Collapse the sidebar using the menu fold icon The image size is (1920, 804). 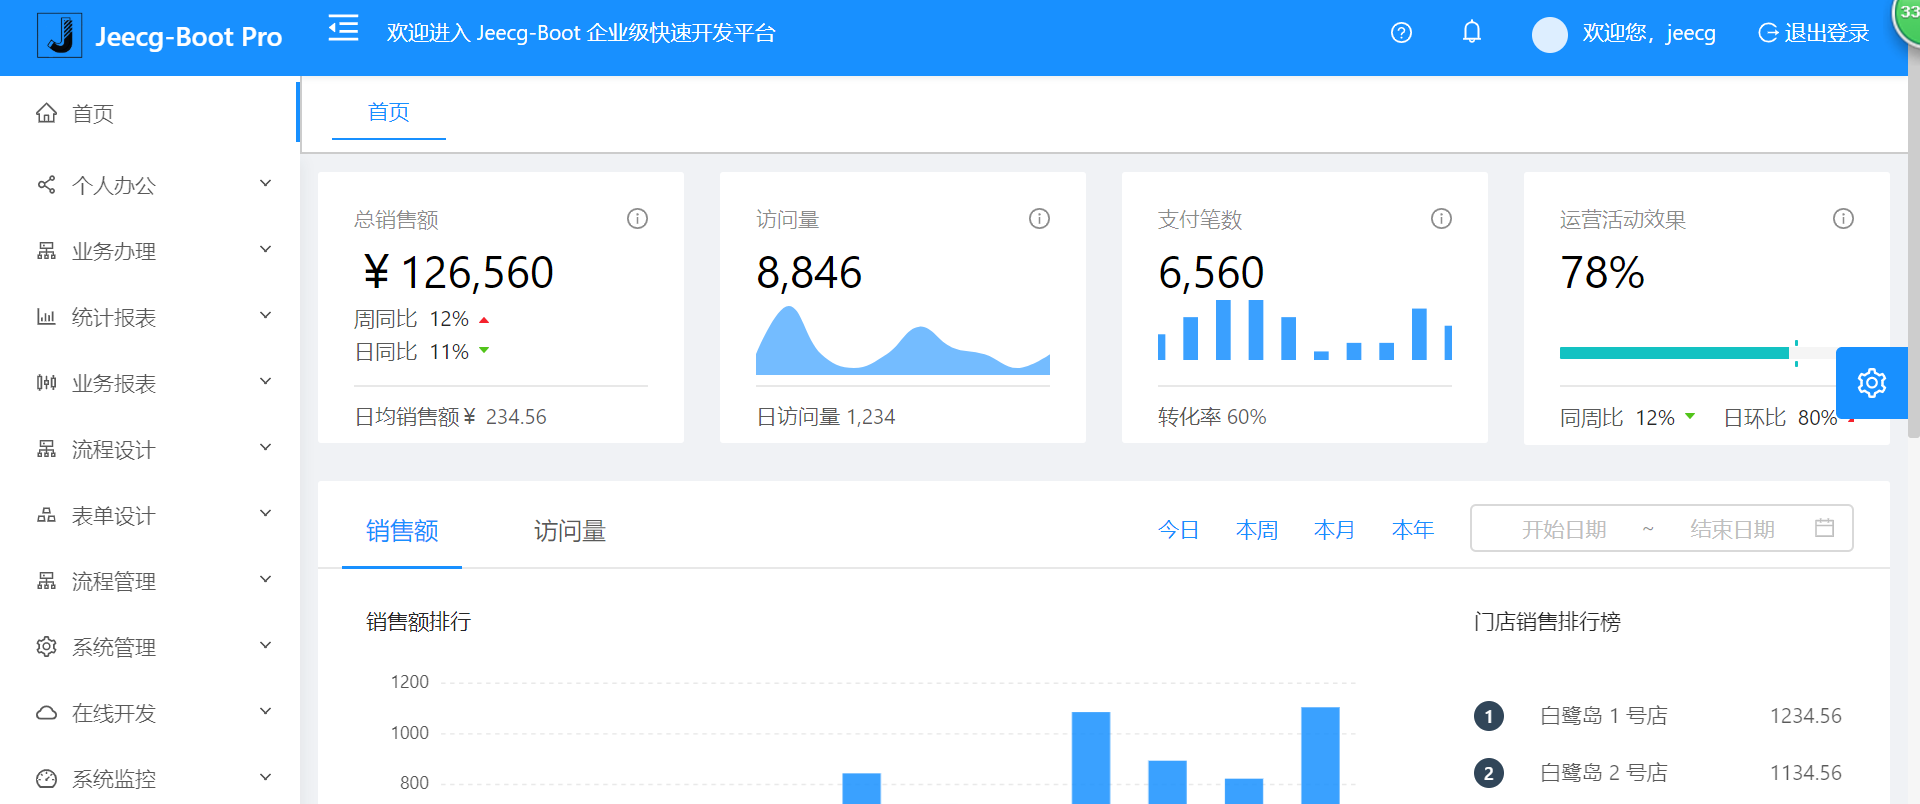pyautogui.click(x=343, y=29)
